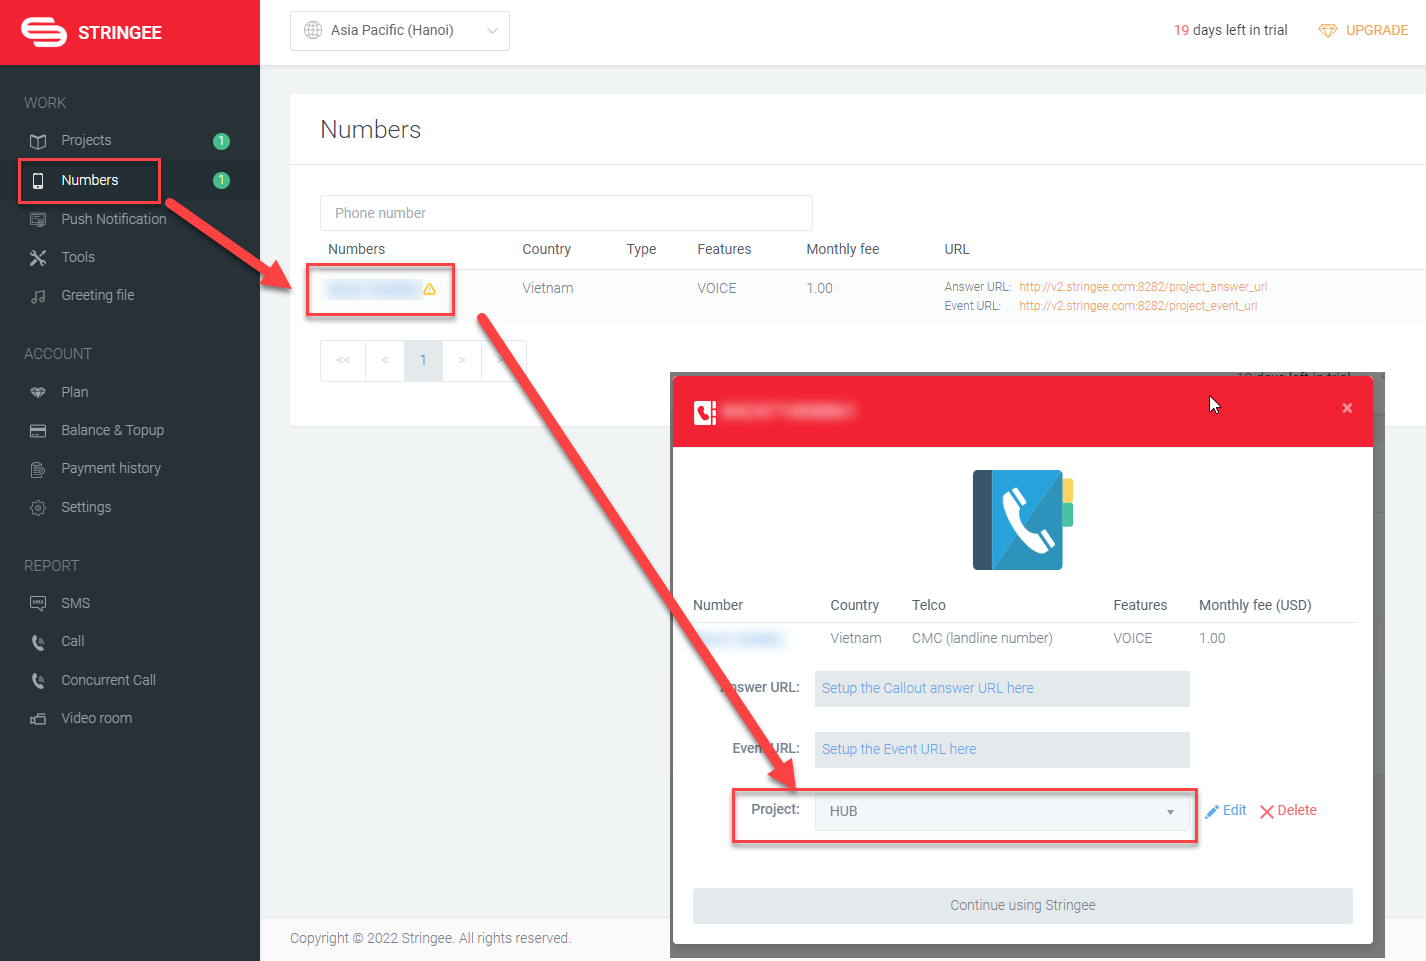
Task: Go to pagination page 1
Action: pyautogui.click(x=423, y=361)
